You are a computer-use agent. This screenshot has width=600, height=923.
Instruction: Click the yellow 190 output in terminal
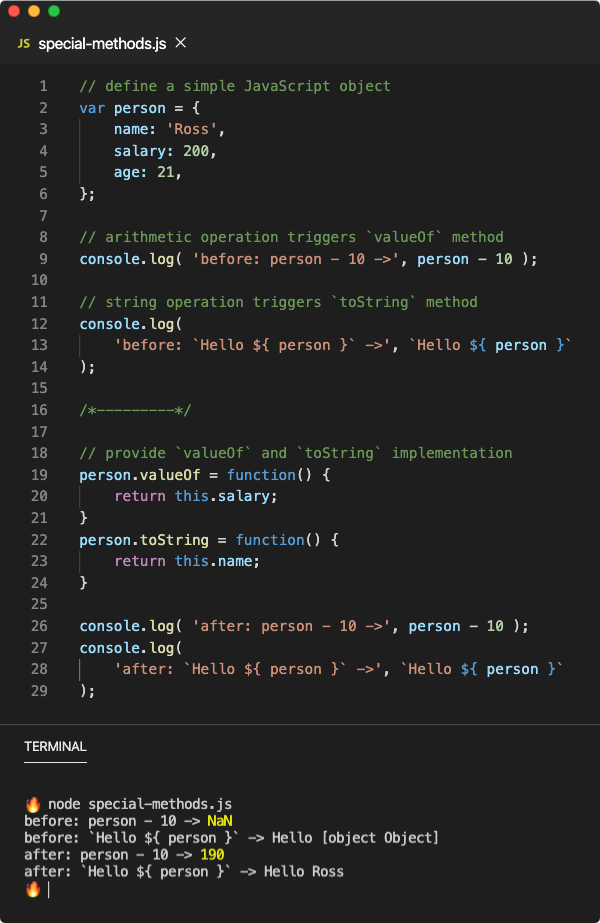point(212,855)
